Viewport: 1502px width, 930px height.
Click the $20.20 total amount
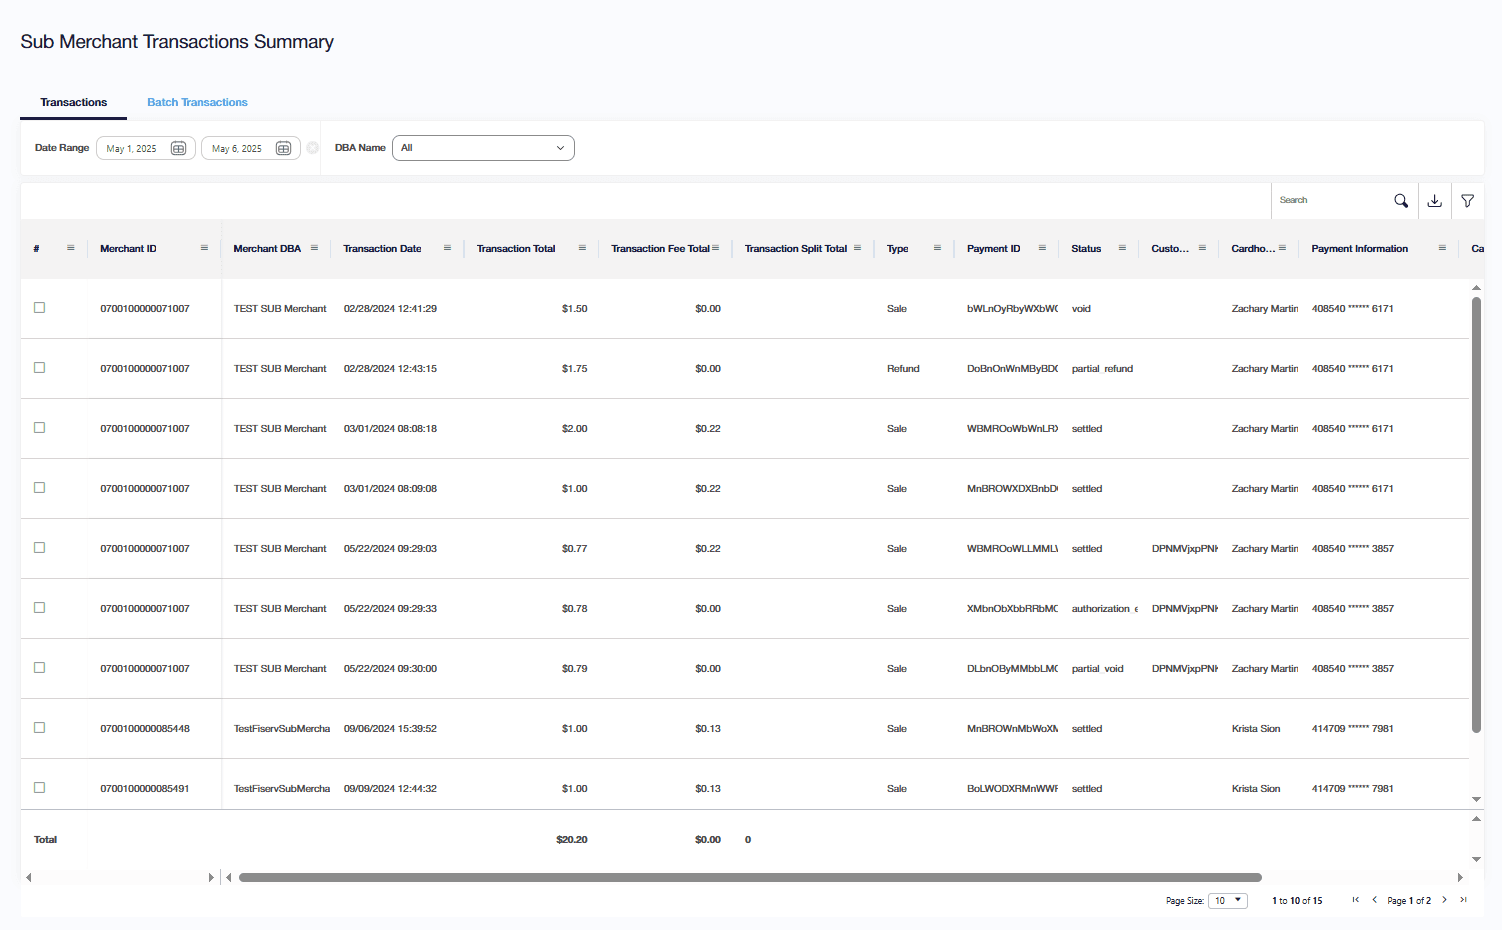572,839
